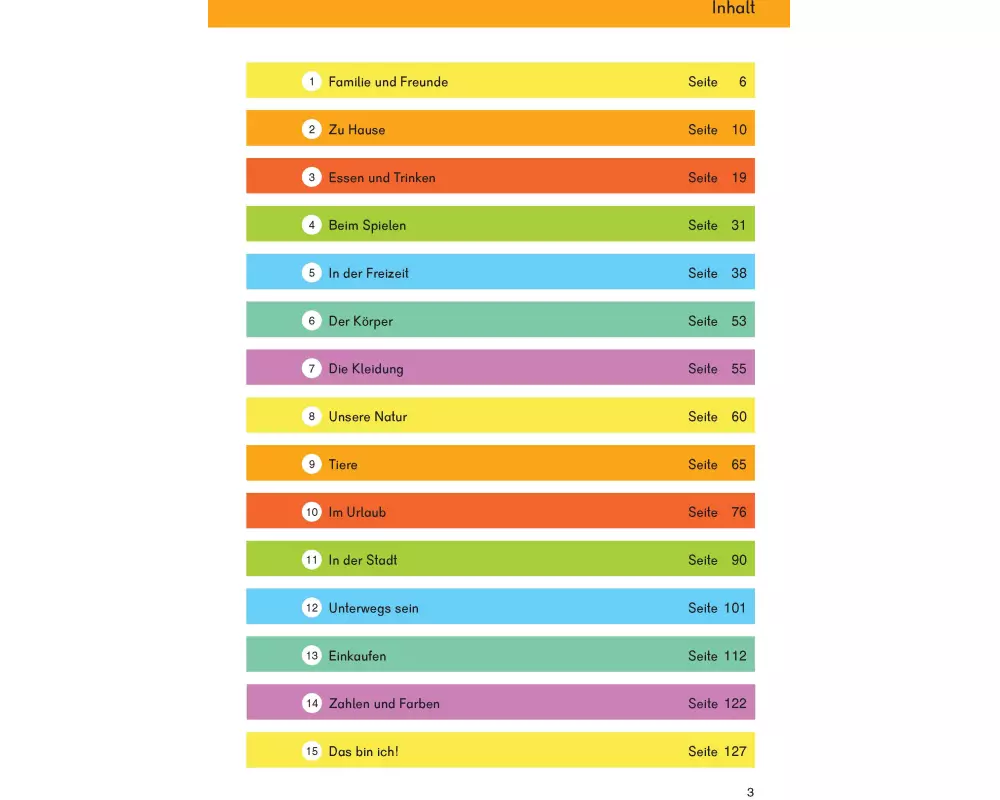Click the 'Inhalt' header title

733,9
